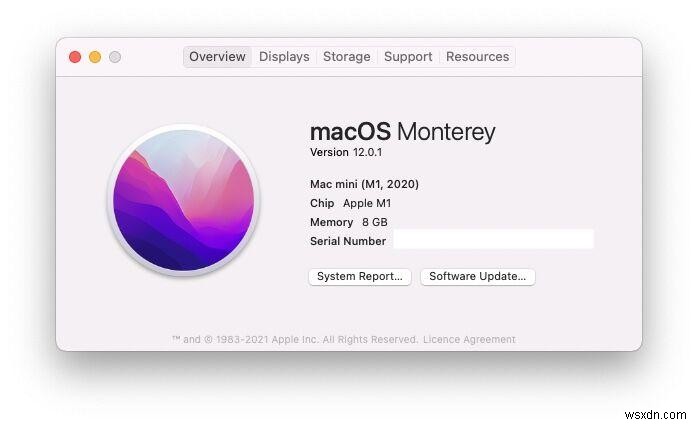Click the macOS Monterey wallpaper logo
The height and width of the screenshot is (425, 698).
point(184,200)
